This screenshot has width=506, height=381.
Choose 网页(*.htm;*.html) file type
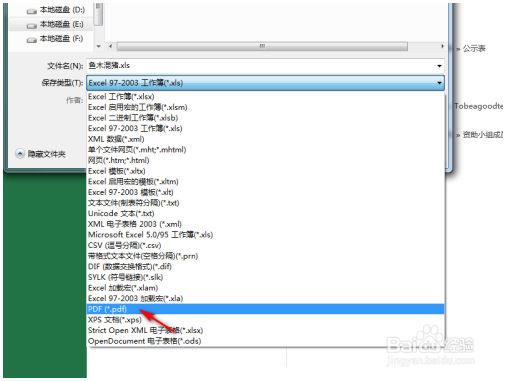coord(265,160)
